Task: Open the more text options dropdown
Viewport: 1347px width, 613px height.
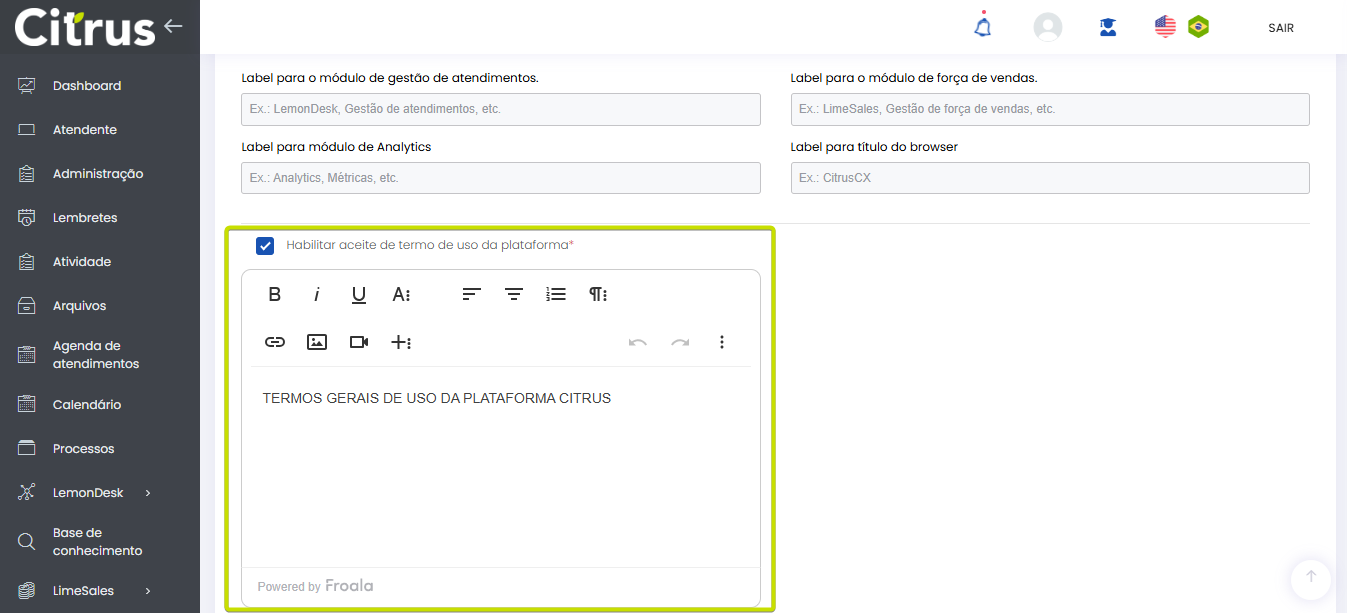Action: point(401,294)
